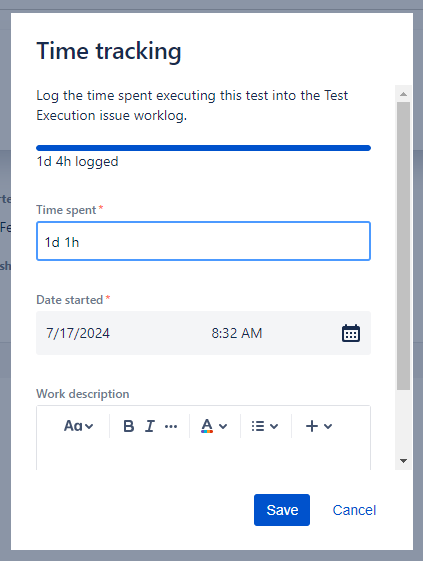Expand the list options chevron
423x561 pixels.
click(274, 426)
